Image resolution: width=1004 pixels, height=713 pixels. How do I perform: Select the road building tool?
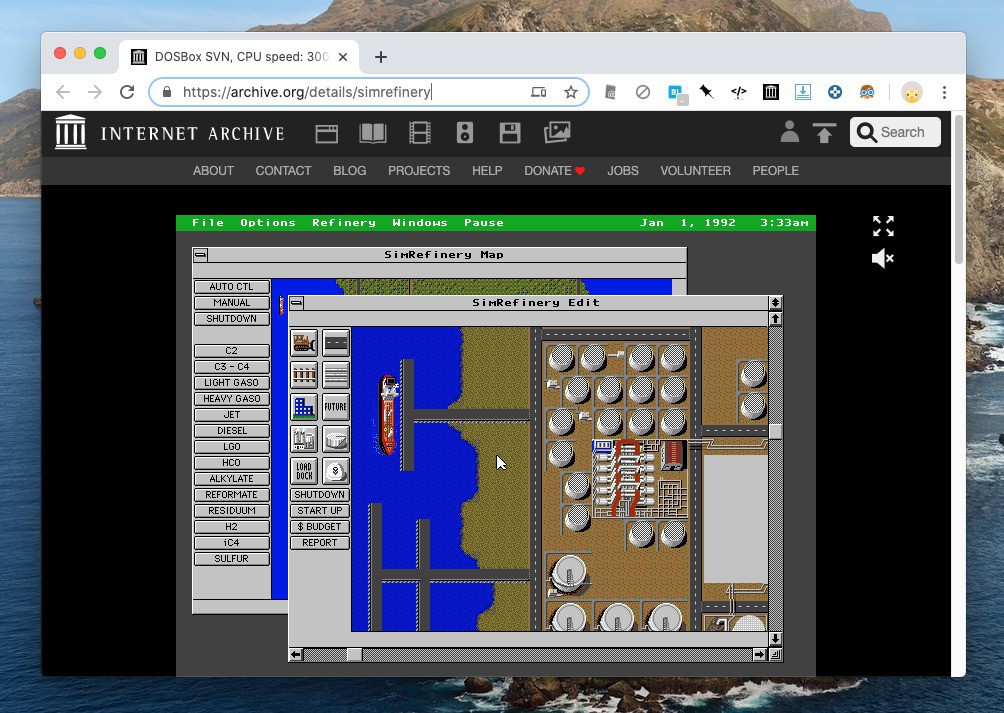336,343
